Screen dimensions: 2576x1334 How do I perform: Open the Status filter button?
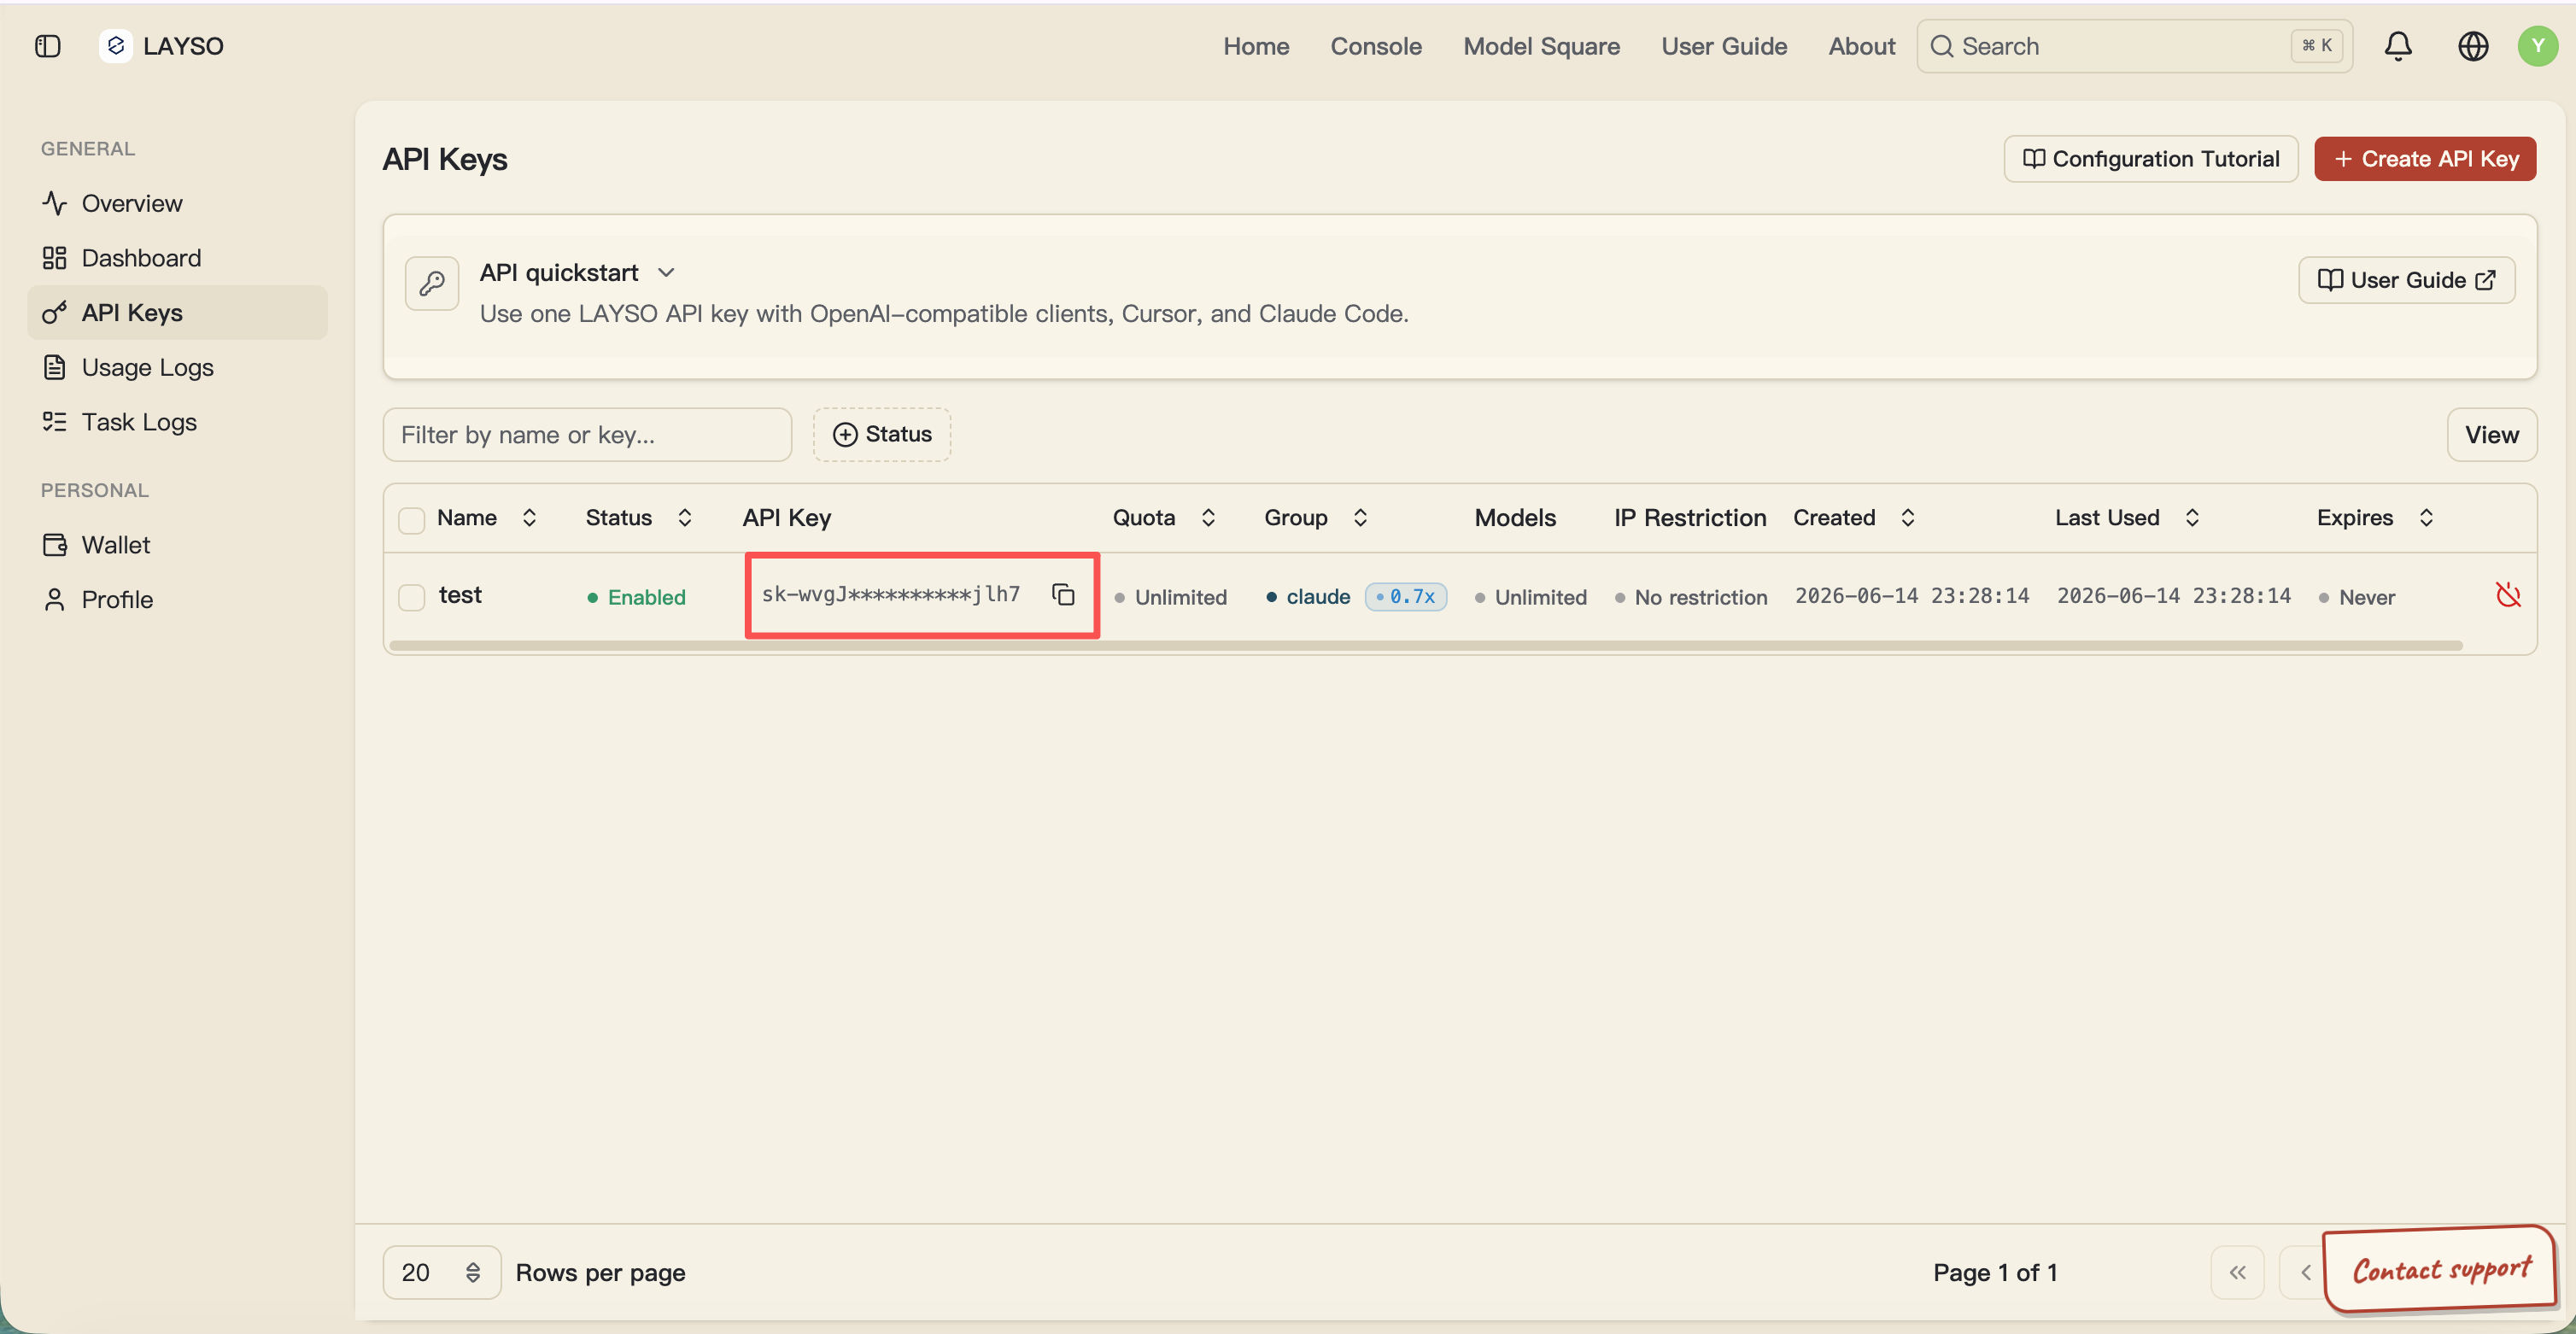point(881,434)
